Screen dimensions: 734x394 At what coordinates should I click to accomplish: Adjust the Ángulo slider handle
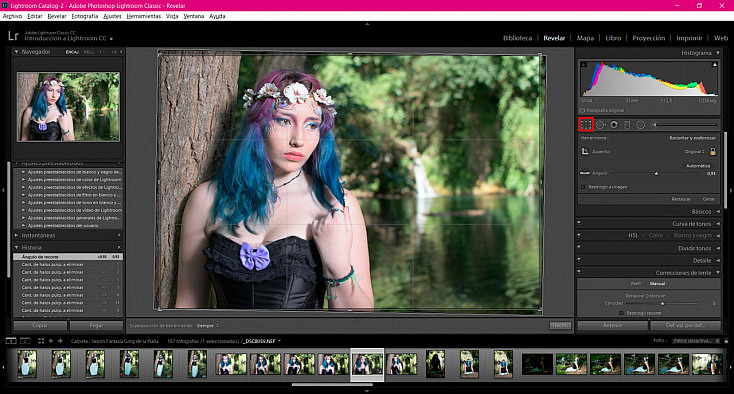[656, 173]
